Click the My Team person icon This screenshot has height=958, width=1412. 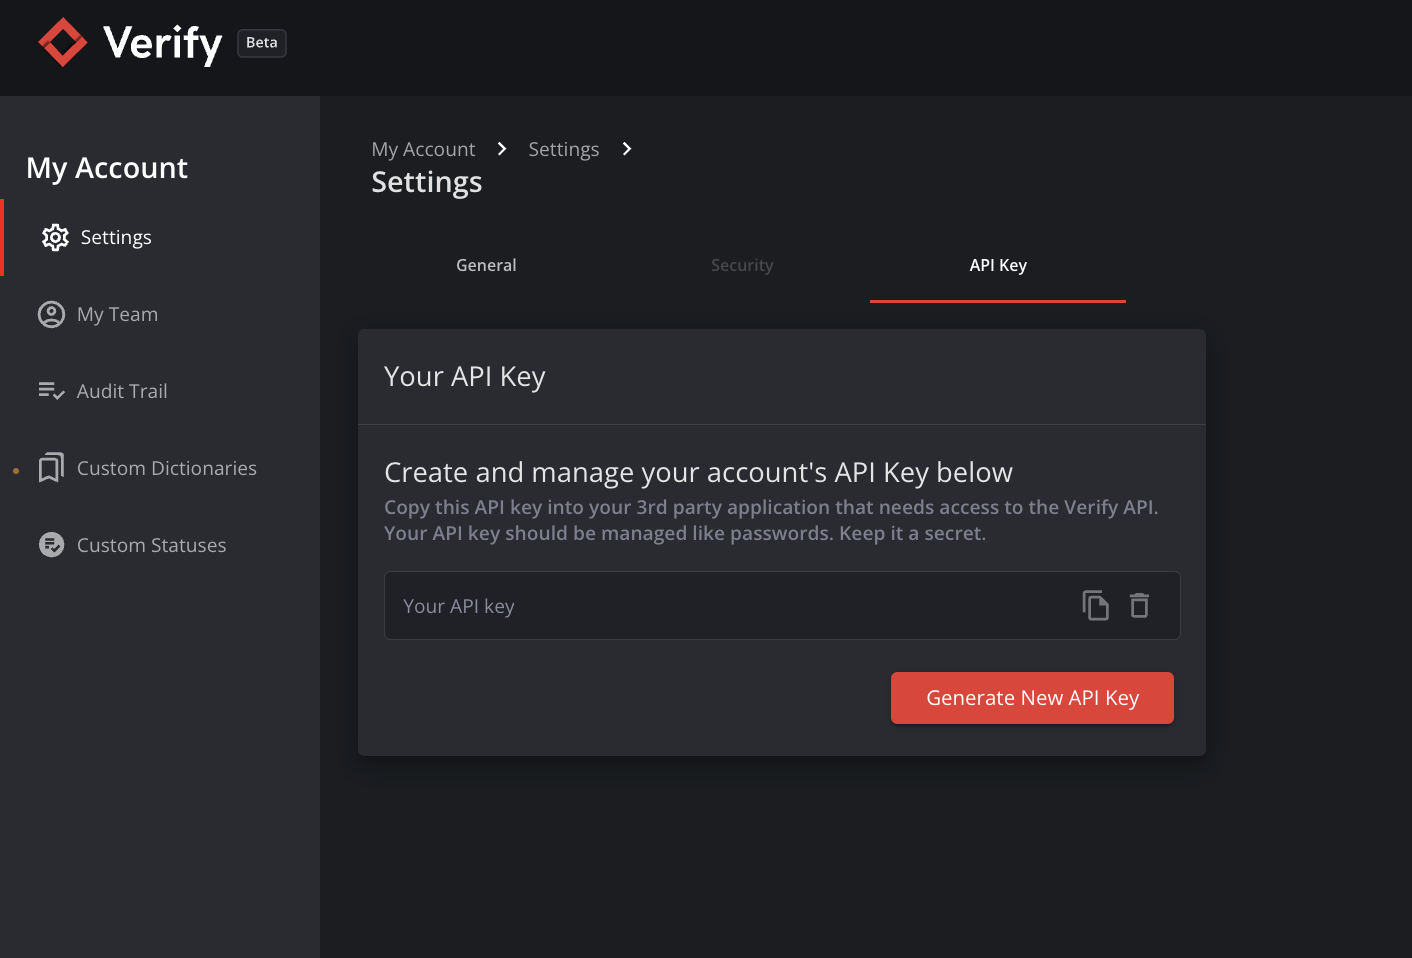click(51, 315)
